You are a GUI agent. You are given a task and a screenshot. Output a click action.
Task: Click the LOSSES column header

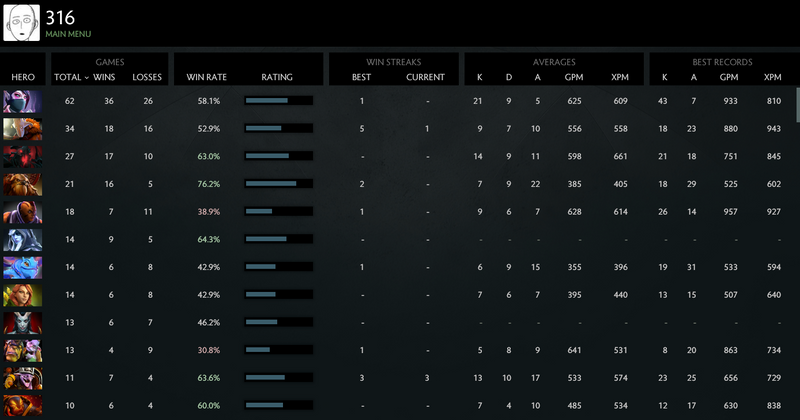pyautogui.click(x=146, y=77)
